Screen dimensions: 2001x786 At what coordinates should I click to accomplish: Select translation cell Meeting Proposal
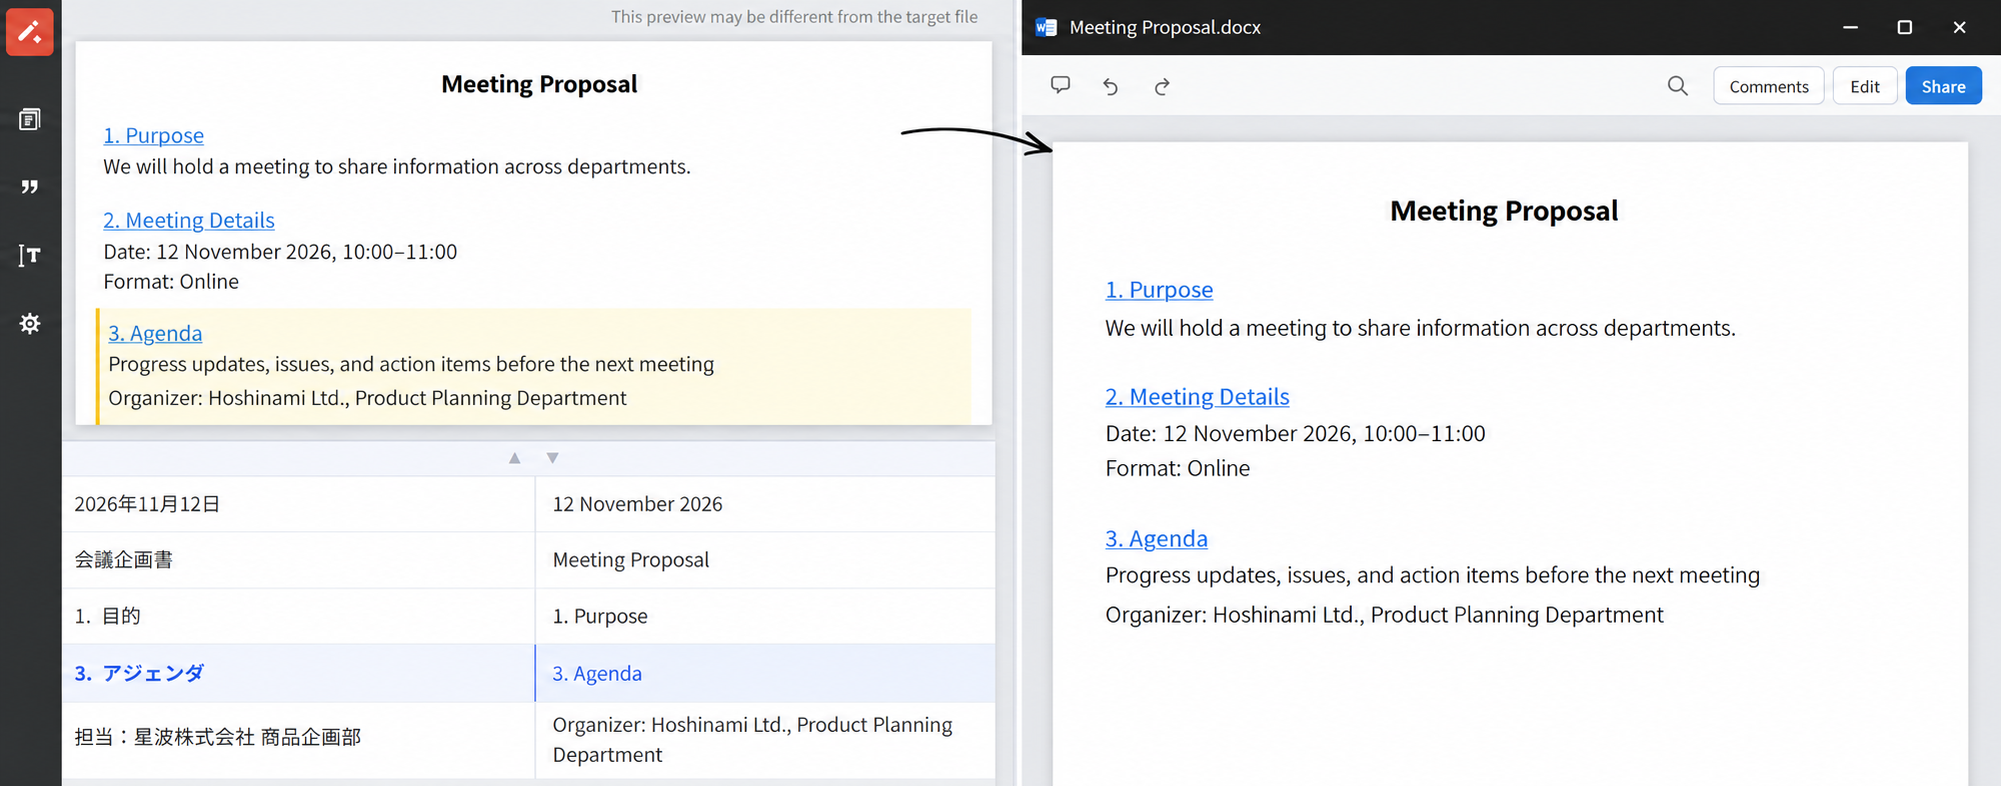765,560
